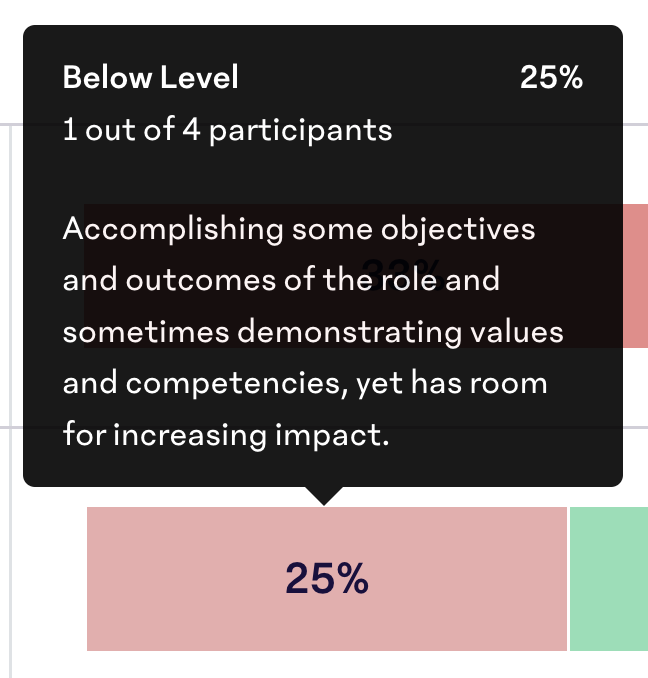
Task: Click the "25%" label inside the pink bar
Action: pos(327,579)
